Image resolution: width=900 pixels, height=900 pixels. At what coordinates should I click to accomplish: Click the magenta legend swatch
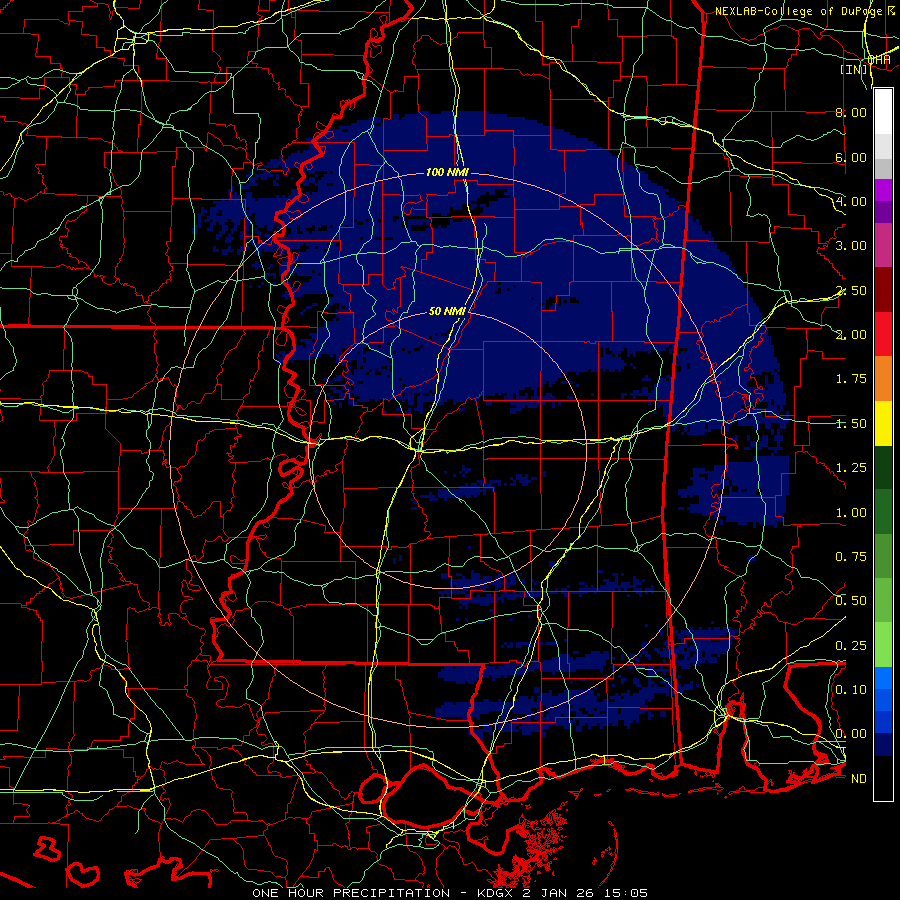(883, 190)
